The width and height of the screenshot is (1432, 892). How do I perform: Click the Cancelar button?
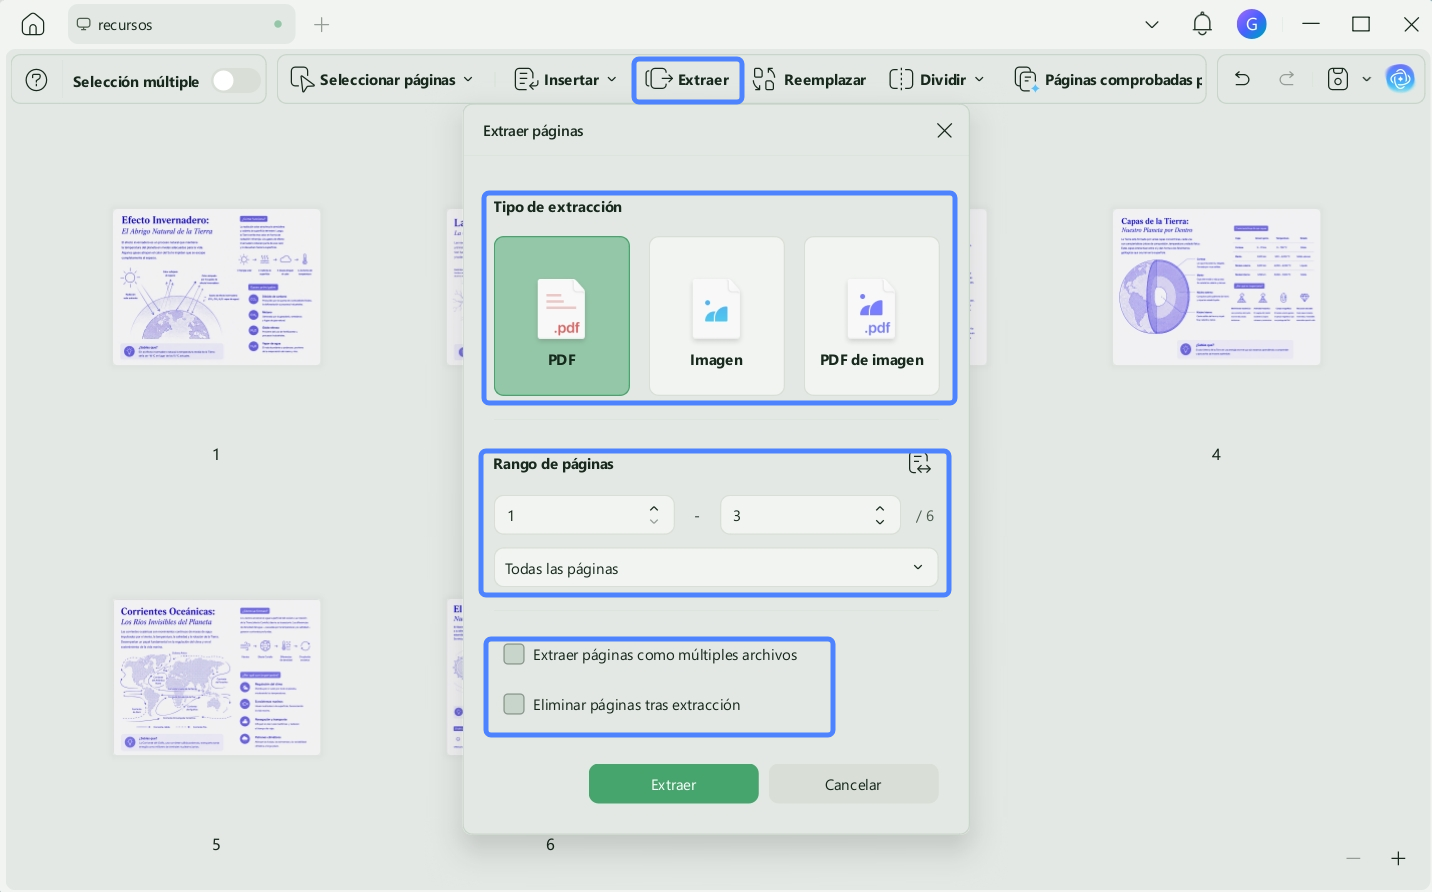point(853,784)
